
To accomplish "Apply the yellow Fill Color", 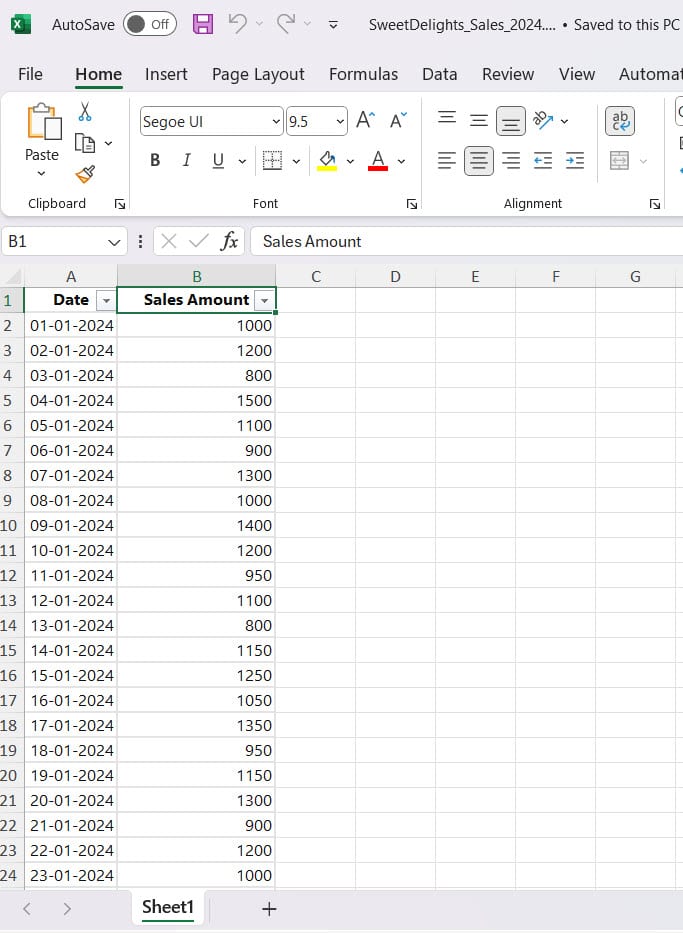I will (x=327, y=160).
